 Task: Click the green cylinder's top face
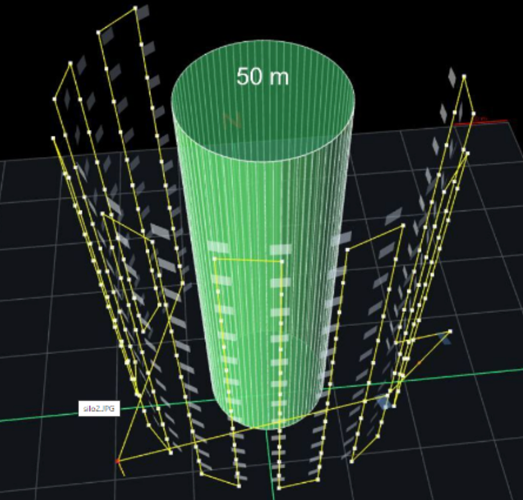pyautogui.click(x=263, y=99)
